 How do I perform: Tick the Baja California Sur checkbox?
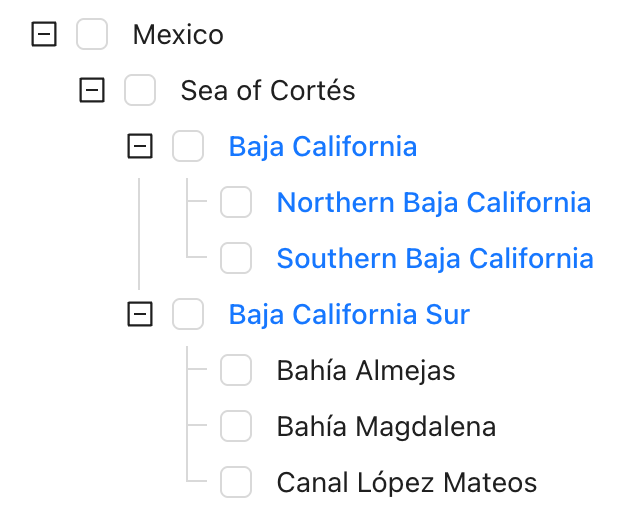[x=188, y=315]
